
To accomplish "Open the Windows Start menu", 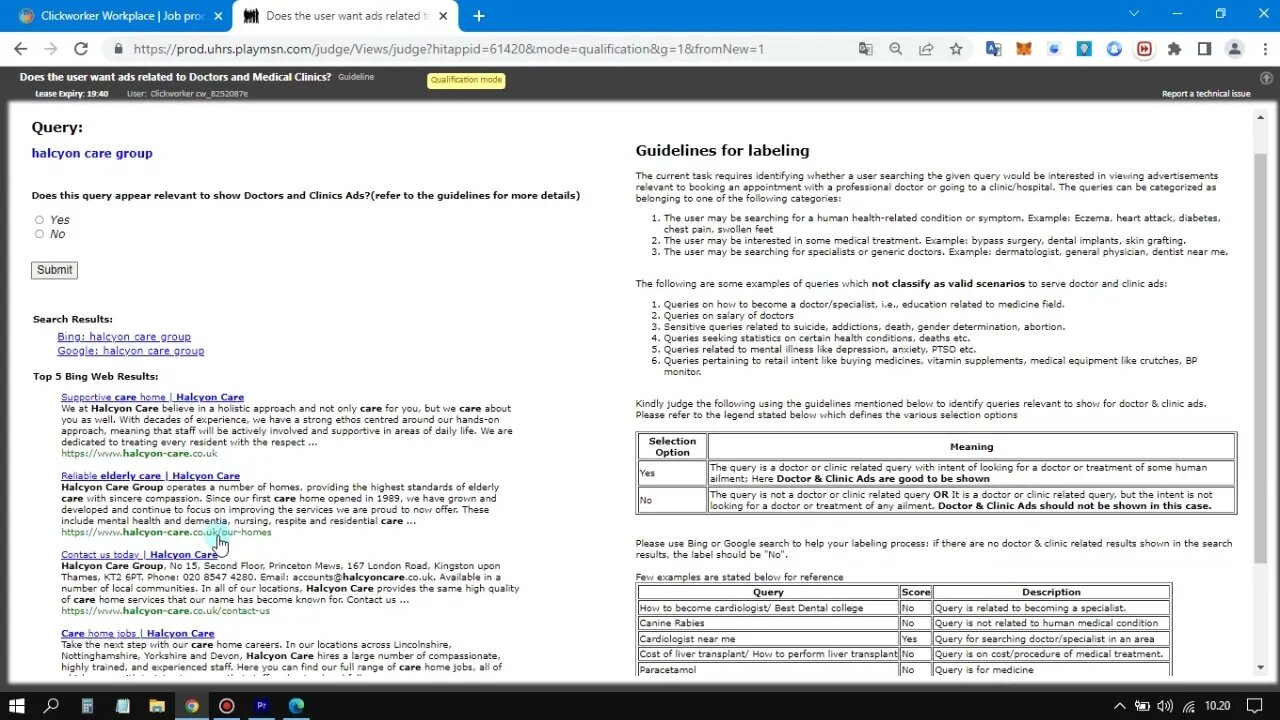I will point(17,705).
